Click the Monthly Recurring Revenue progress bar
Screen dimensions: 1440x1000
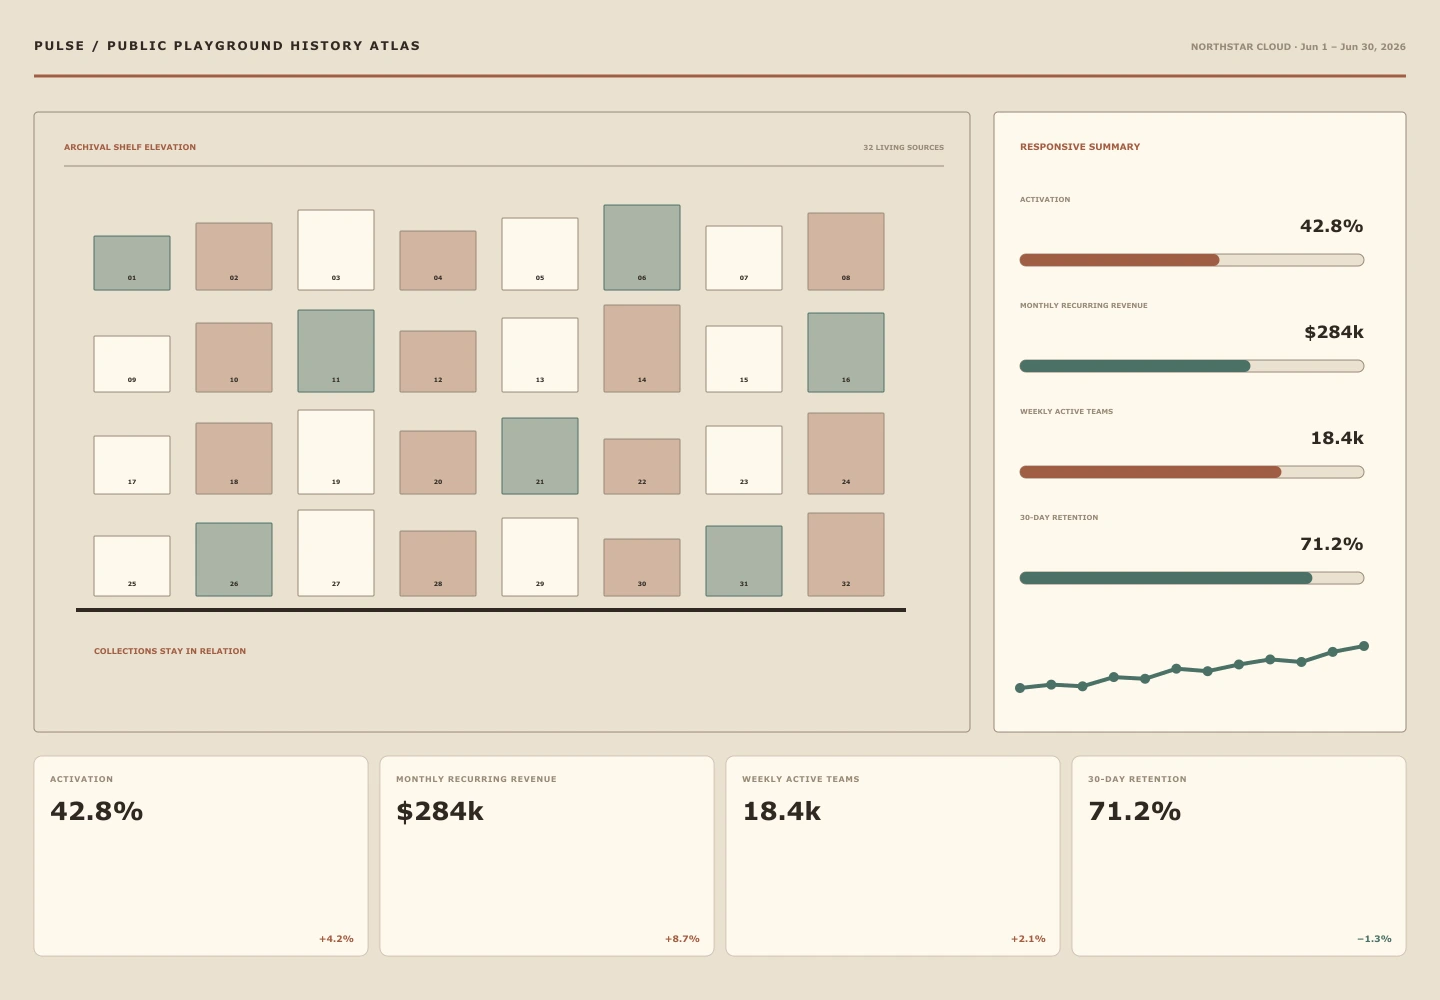pos(1192,366)
